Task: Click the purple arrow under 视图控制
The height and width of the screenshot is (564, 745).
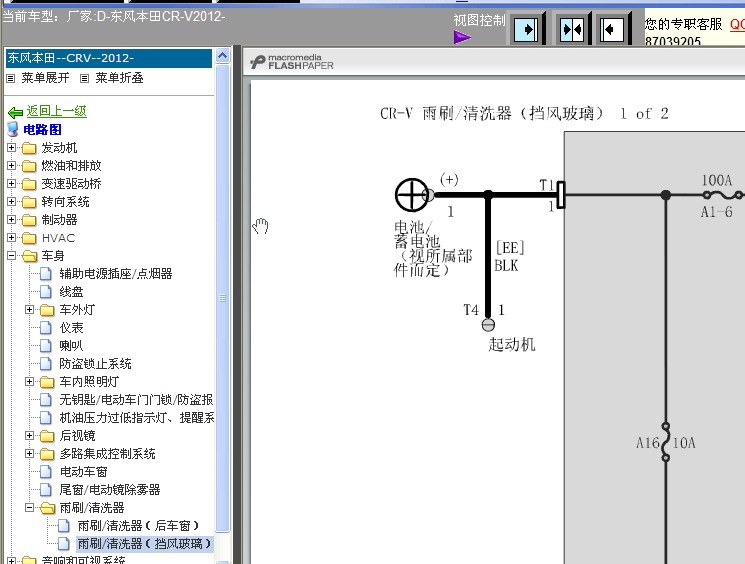Action: (462, 37)
